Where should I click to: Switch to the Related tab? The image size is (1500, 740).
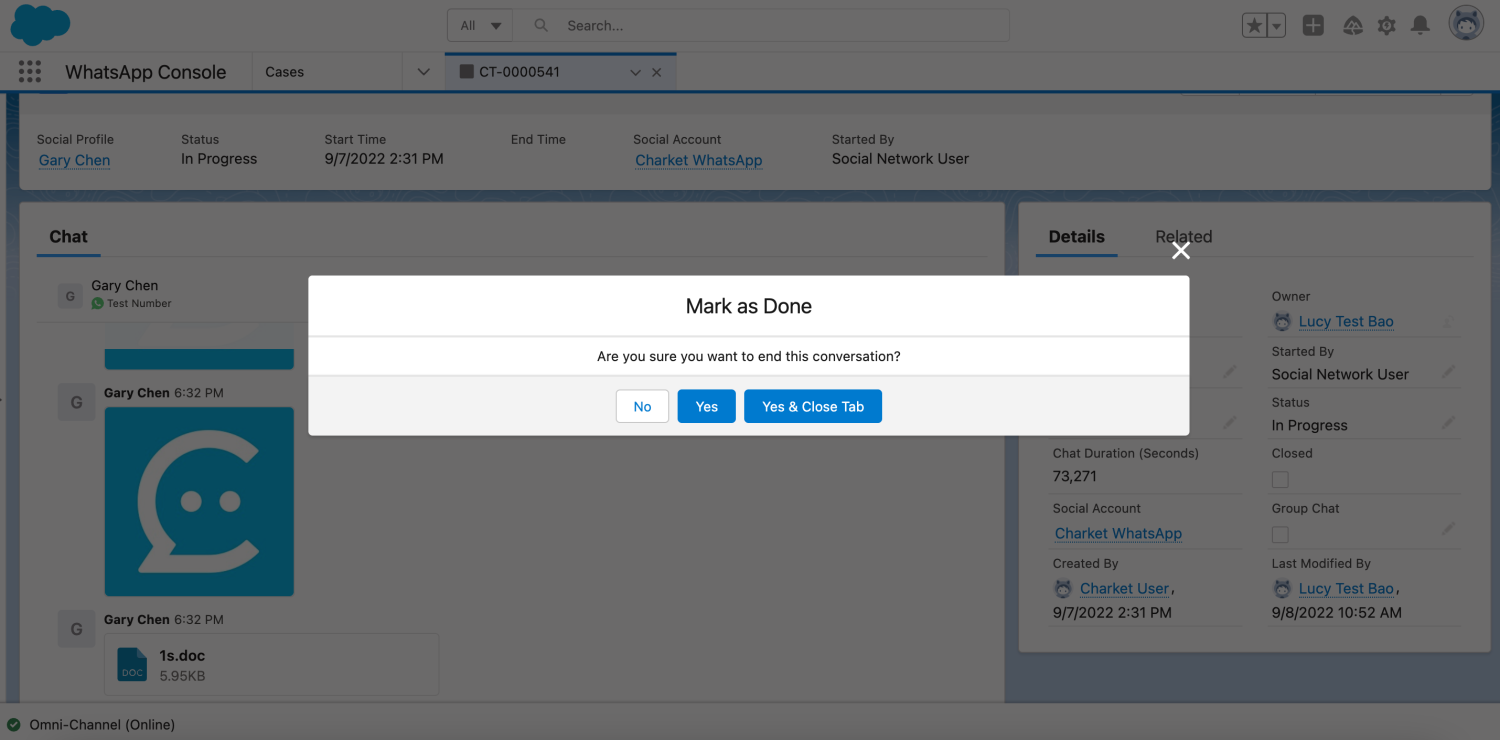coord(1184,237)
